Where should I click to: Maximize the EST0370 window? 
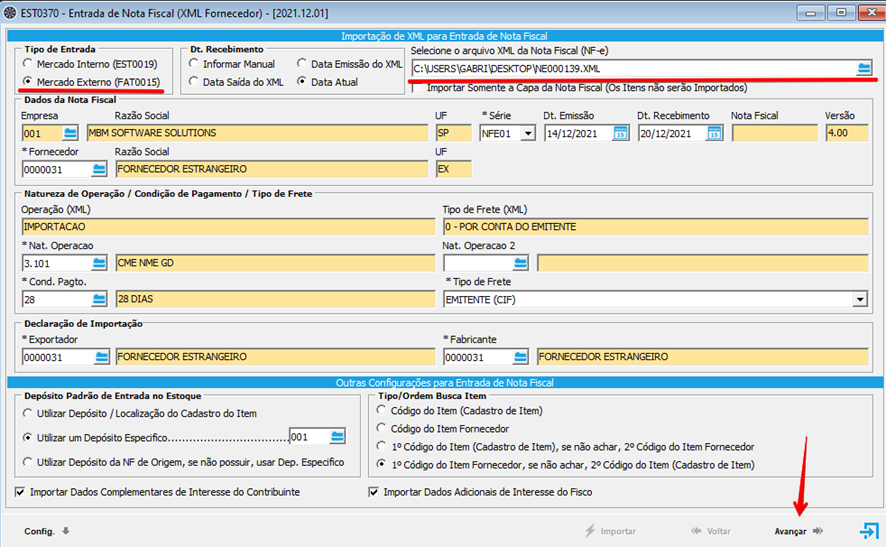point(841,12)
